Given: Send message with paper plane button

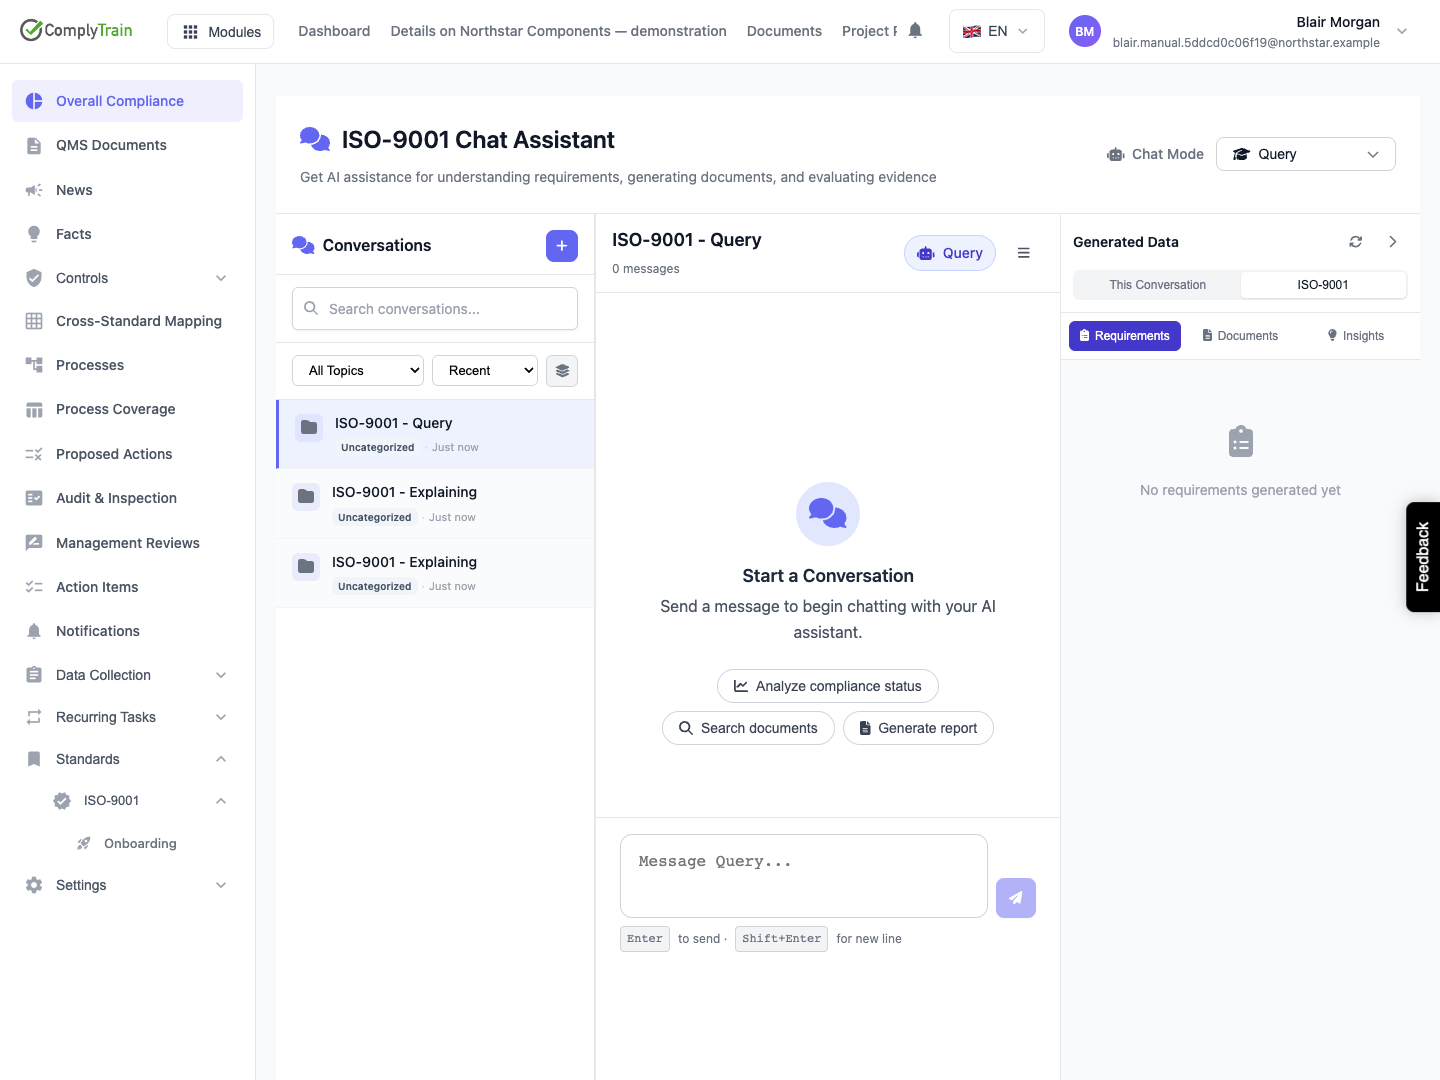Looking at the screenshot, I should 1016,898.
